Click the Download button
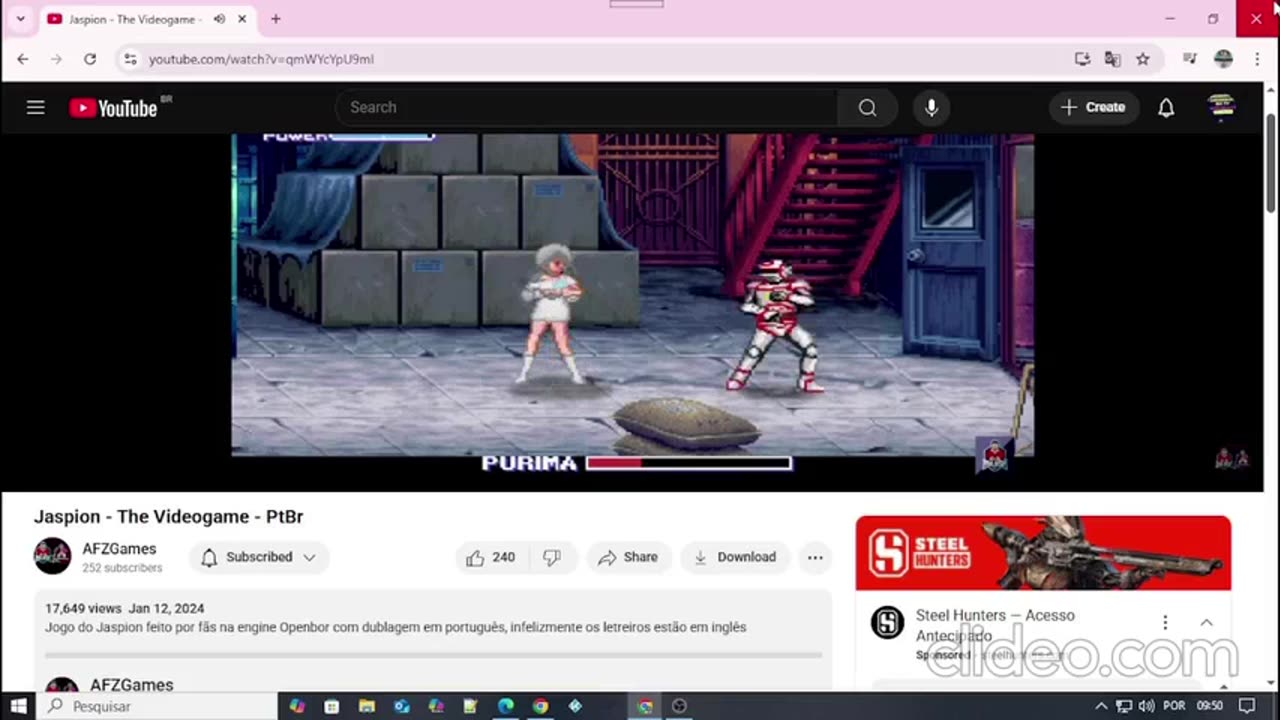The width and height of the screenshot is (1280, 720). pos(734,557)
